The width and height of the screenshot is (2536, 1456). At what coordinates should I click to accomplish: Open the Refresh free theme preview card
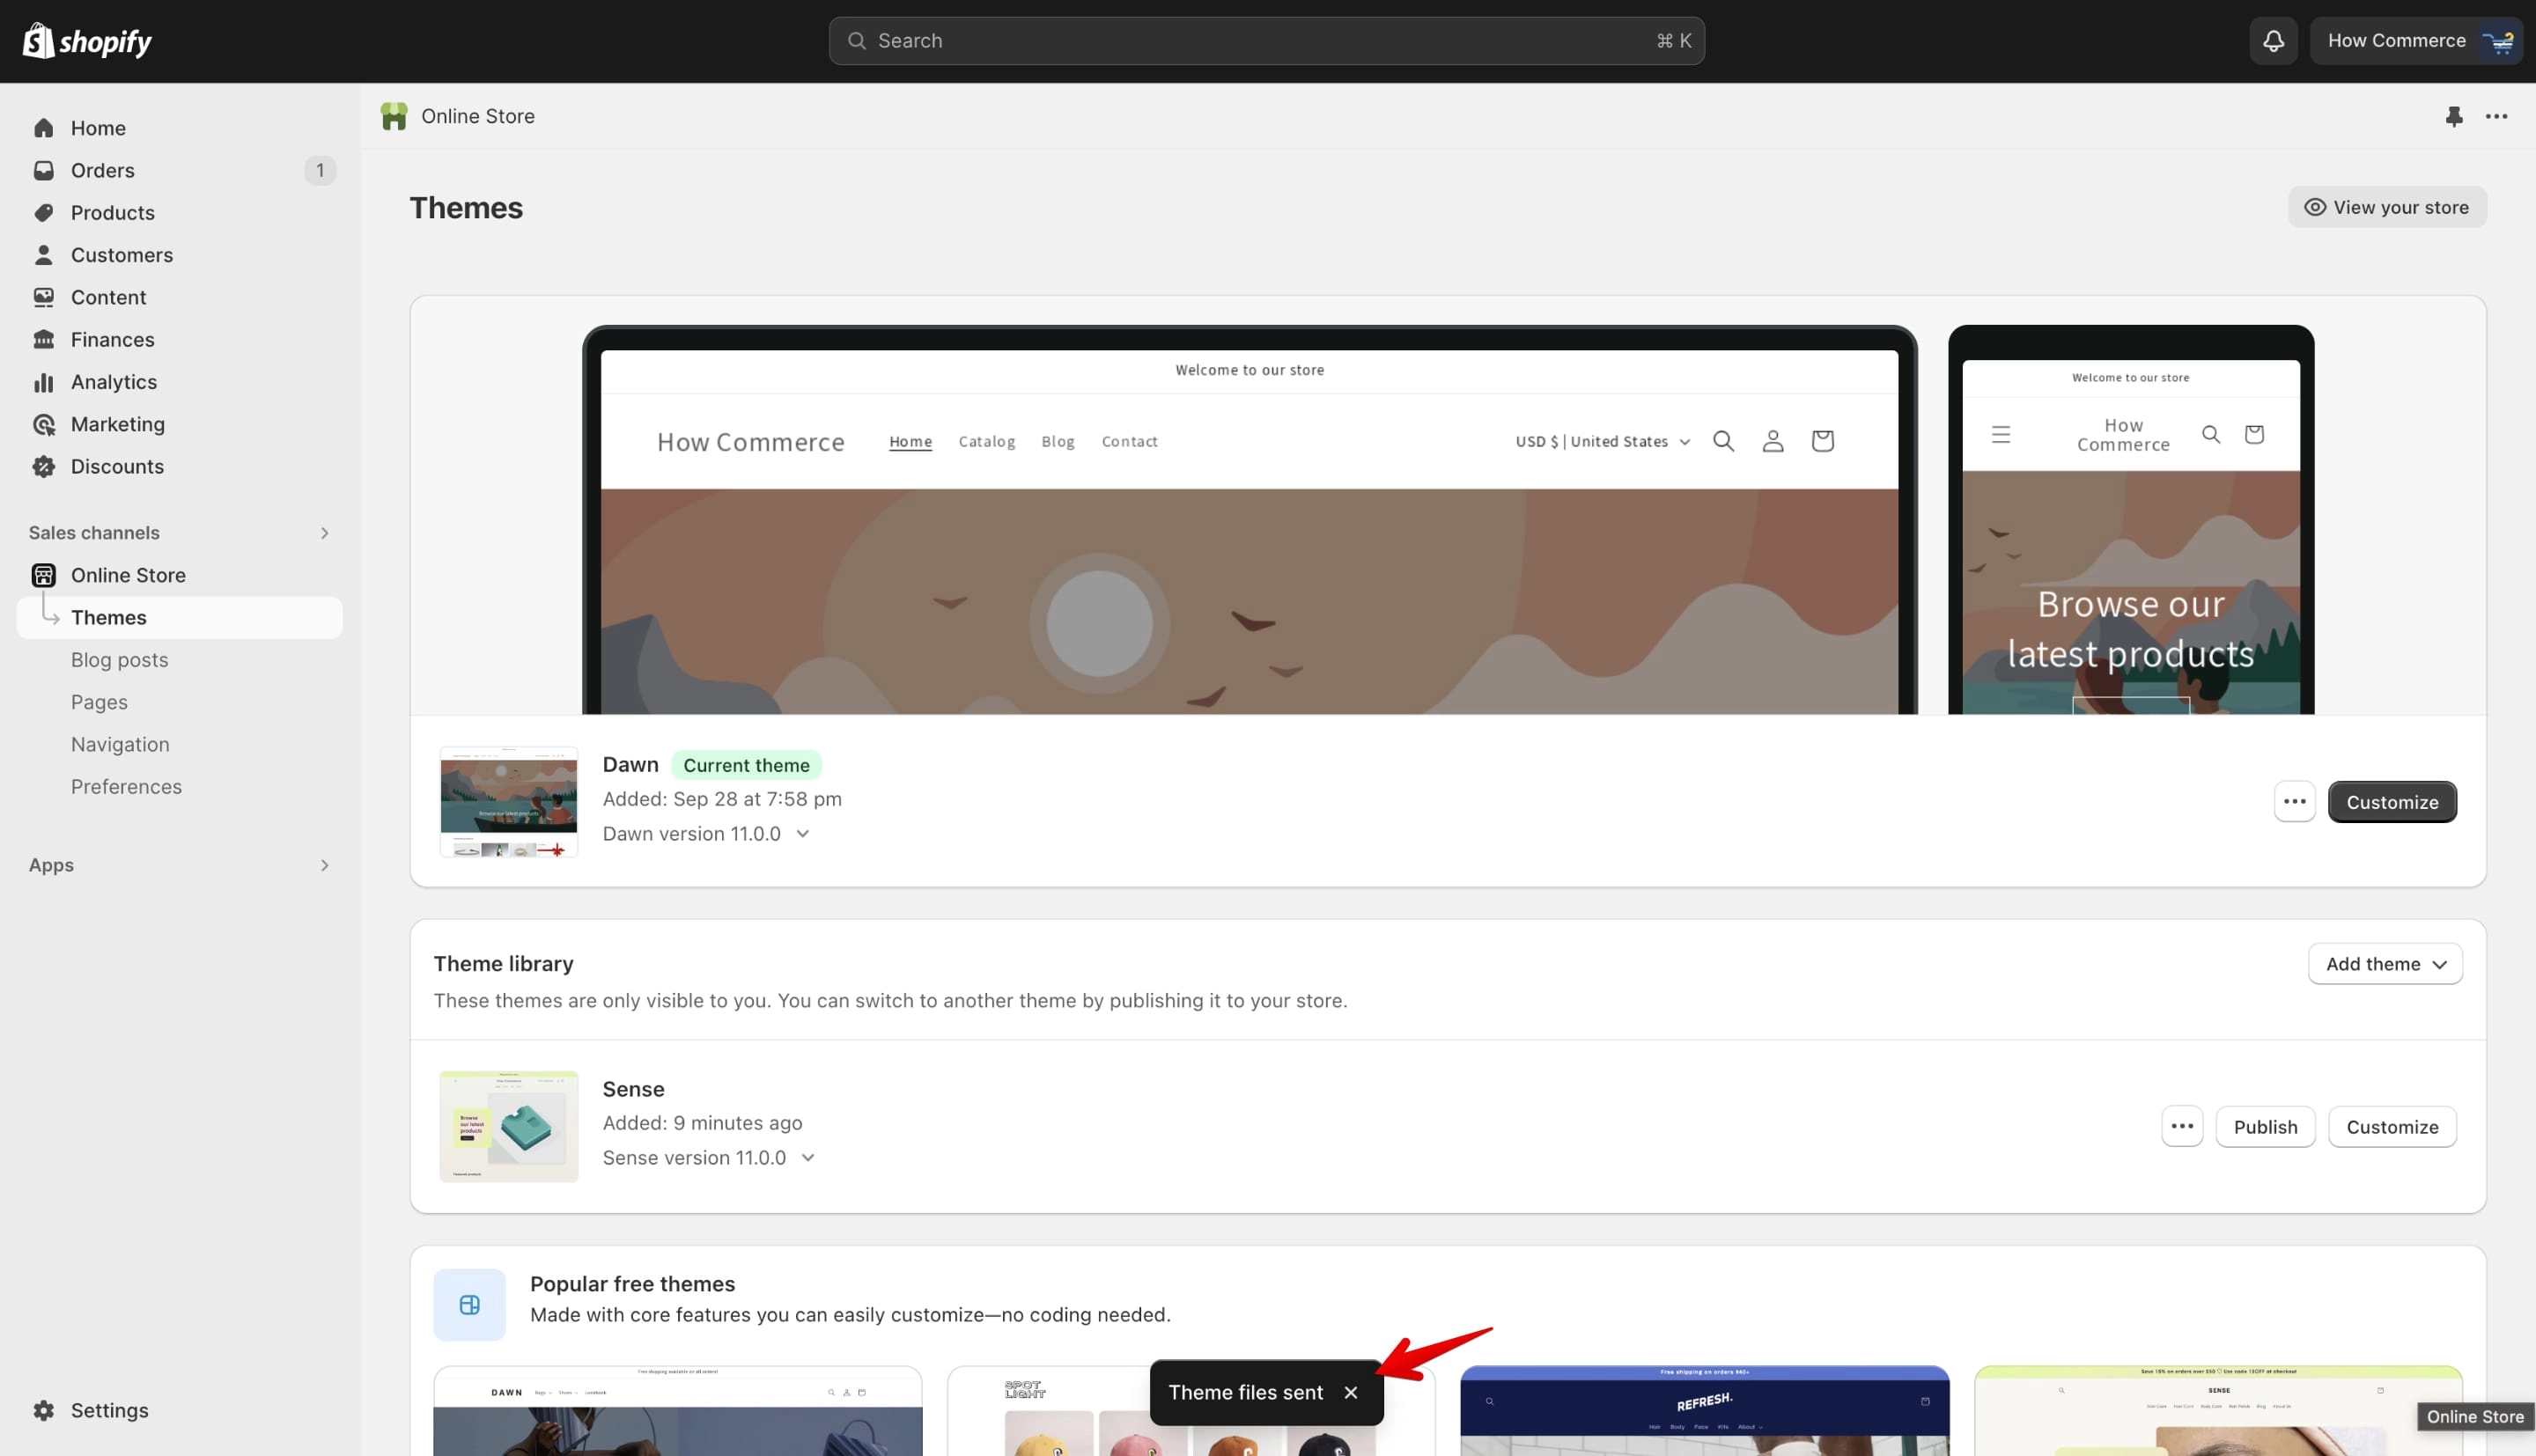(x=1705, y=1411)
